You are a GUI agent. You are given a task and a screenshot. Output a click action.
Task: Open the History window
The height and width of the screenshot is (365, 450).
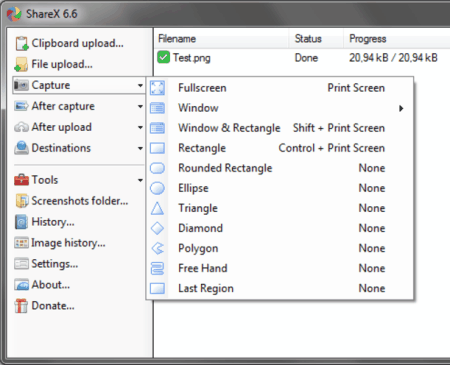point(45,222)
